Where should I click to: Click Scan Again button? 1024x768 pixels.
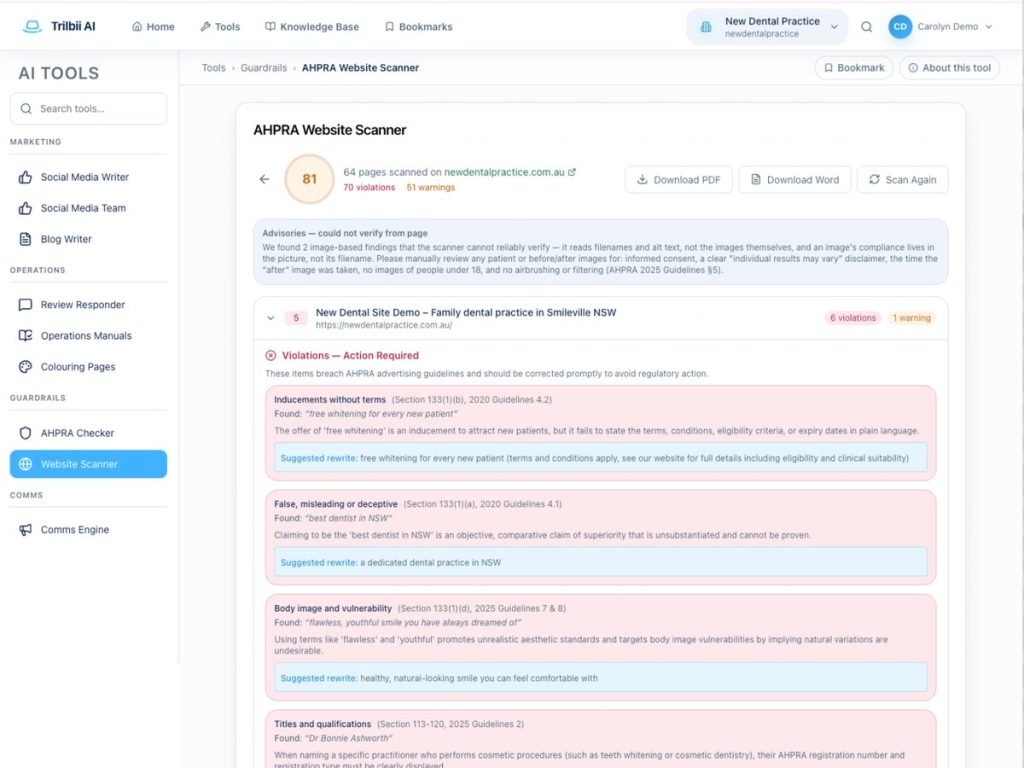point(903,180)
